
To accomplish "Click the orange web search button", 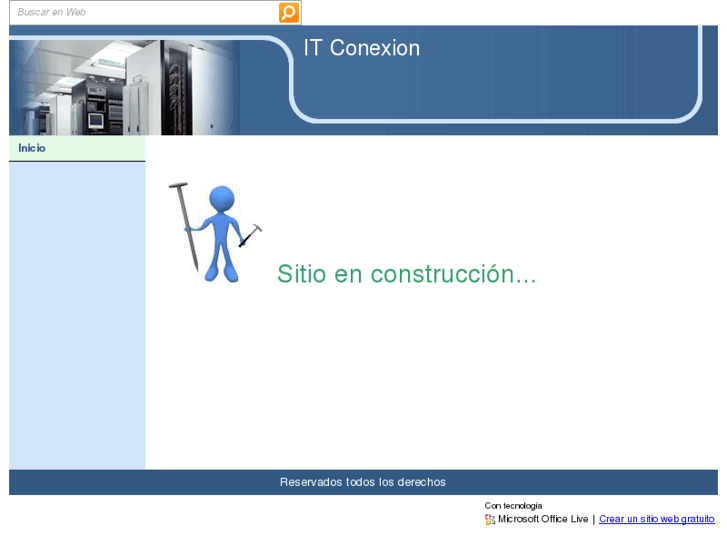I will click(288, 13).
